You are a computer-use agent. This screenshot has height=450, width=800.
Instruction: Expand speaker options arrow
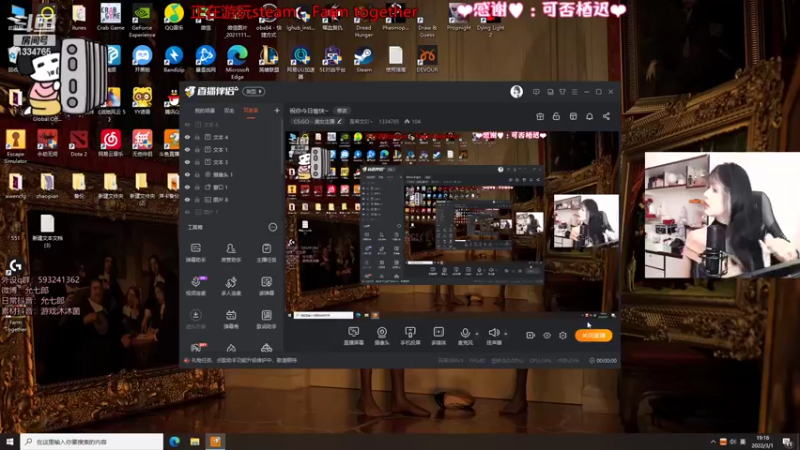506,334
